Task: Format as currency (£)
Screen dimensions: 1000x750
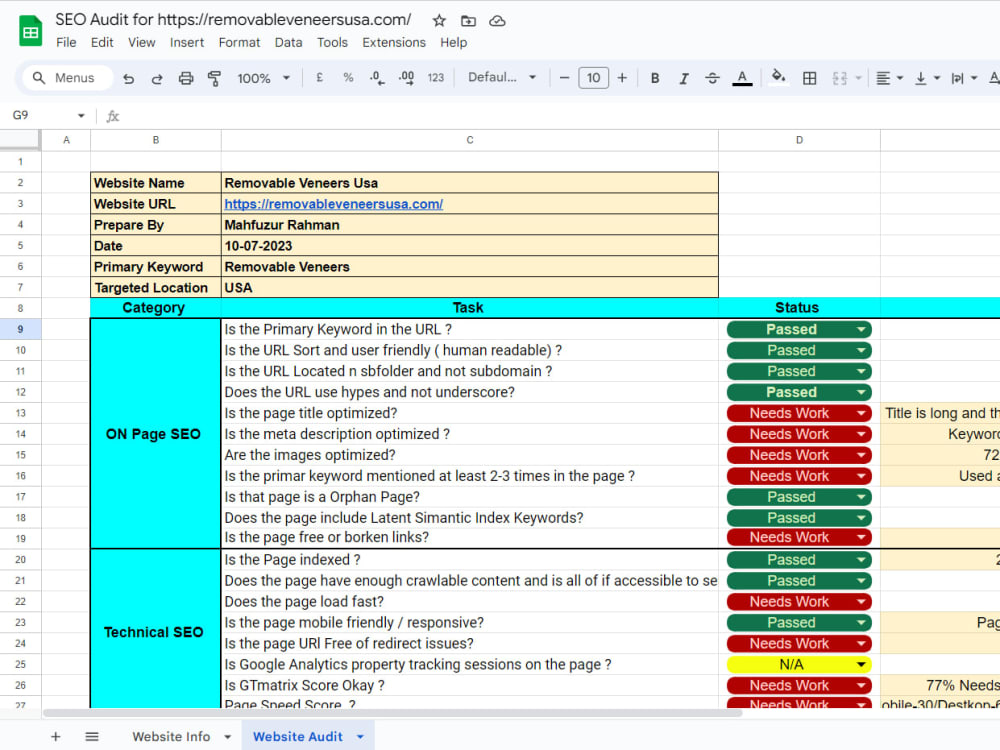Action: [x=320, y=78]
